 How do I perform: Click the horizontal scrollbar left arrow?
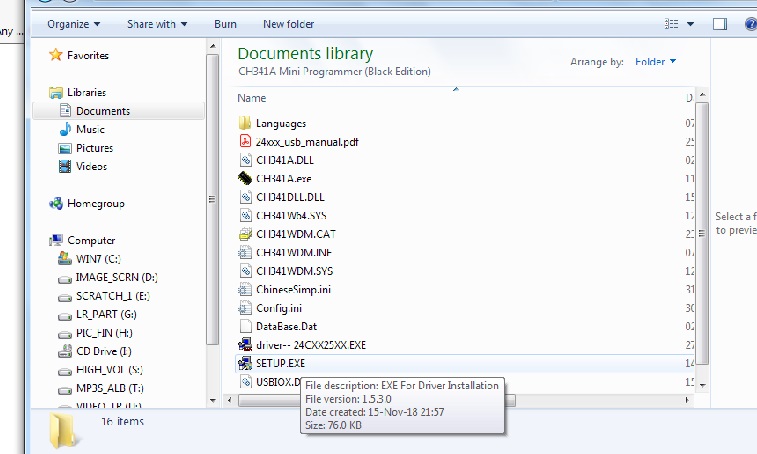click(229, 400)
